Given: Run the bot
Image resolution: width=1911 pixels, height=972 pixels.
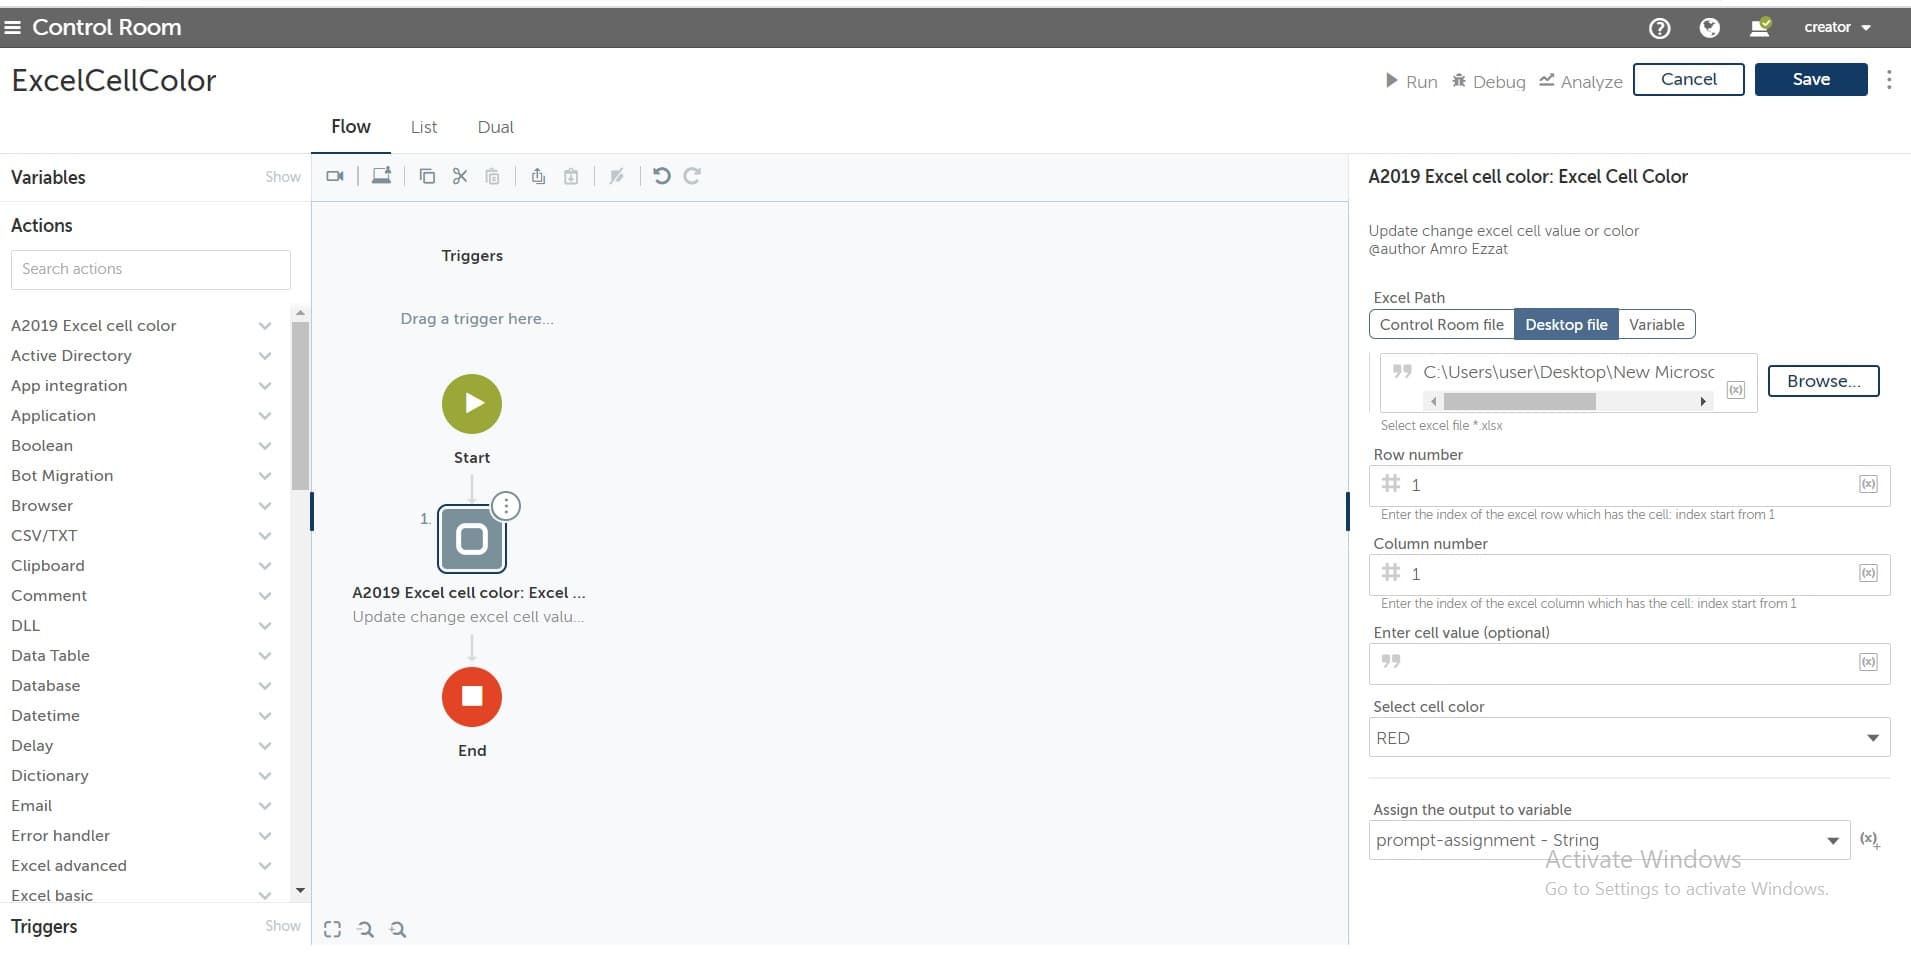Looking at the screenshot, I should pos(1411,81).
